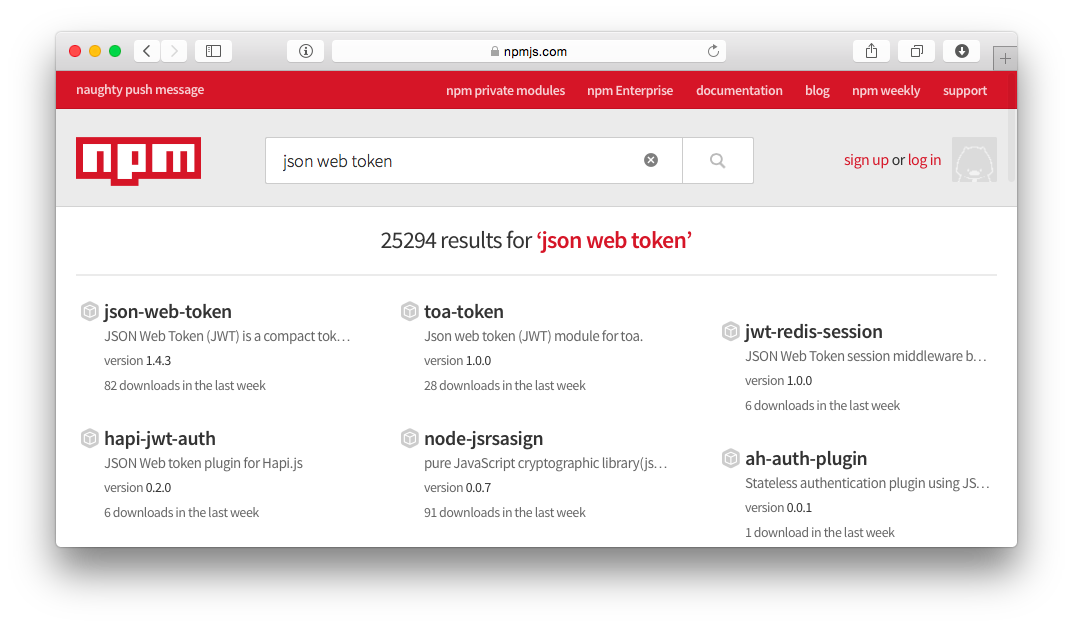1073x627 pixels.
Task: Open the user avatar image
Action: 974,159
